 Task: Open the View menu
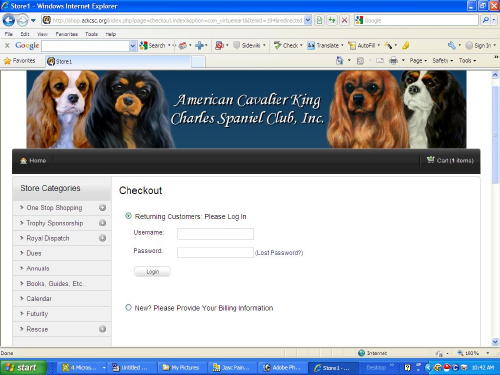point(42,34)
